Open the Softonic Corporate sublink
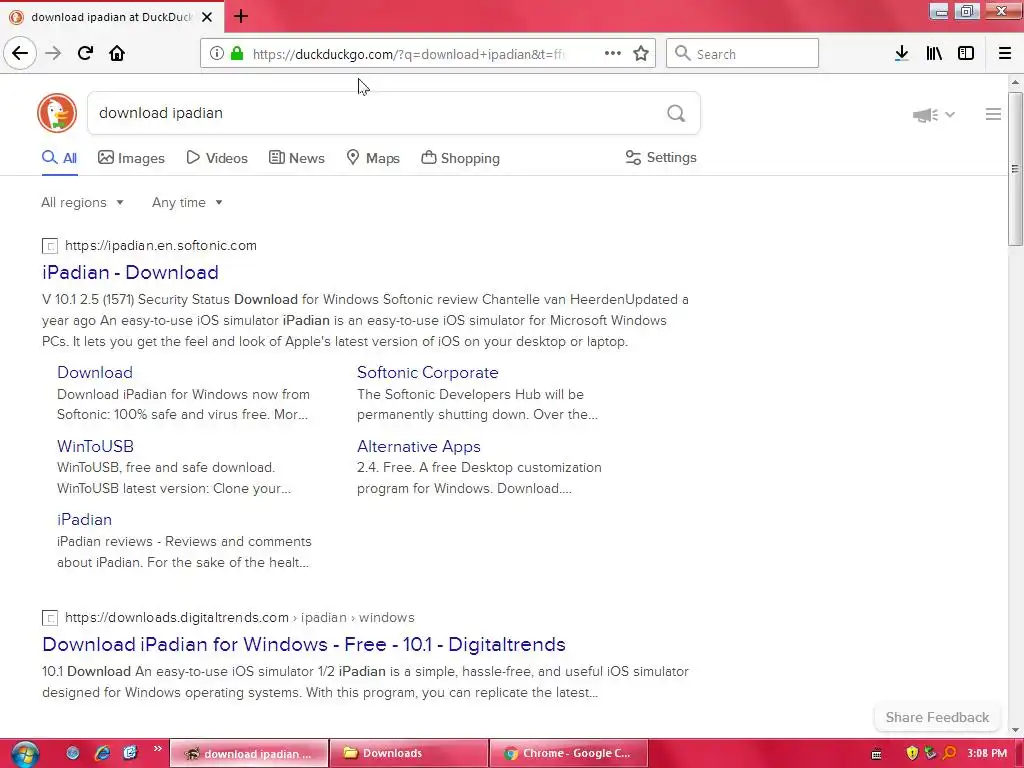The height and width of the screenshot is (768, 1024). tap(428, 372)
